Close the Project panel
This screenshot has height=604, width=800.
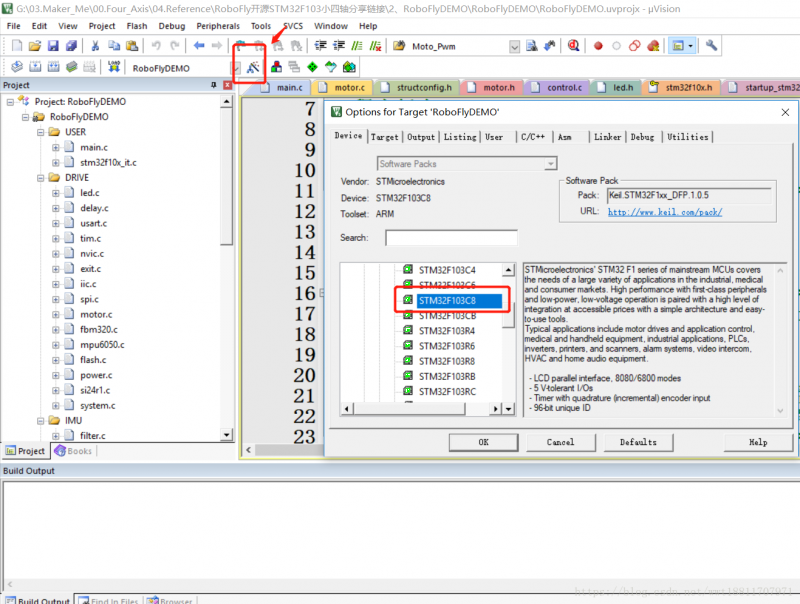(x=227, y=86)
